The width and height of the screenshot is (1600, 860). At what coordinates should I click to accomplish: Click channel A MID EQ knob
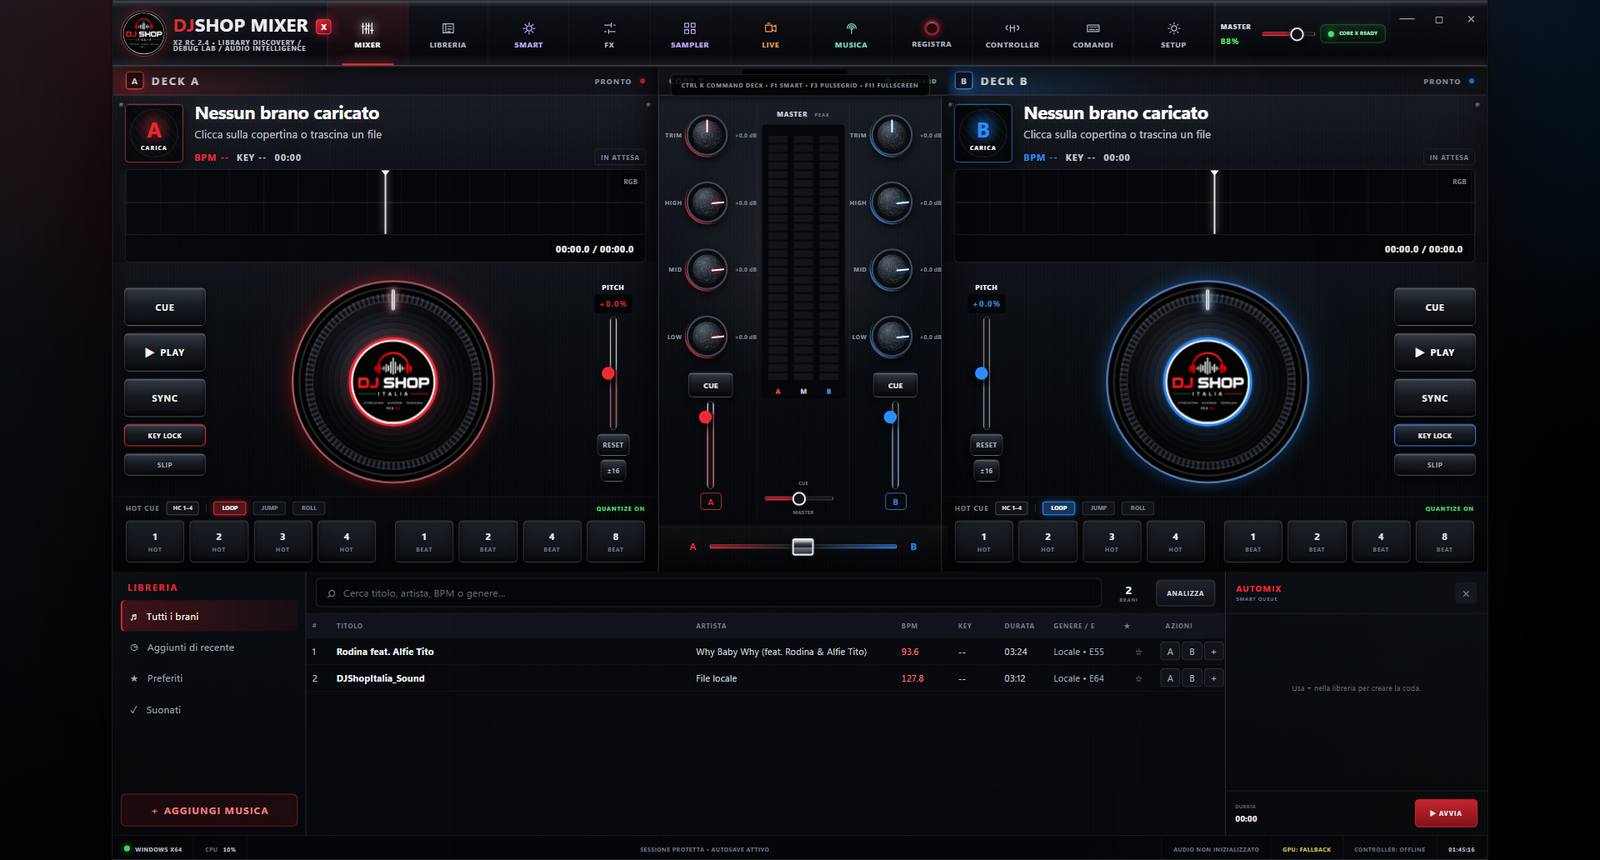(706, 269)
